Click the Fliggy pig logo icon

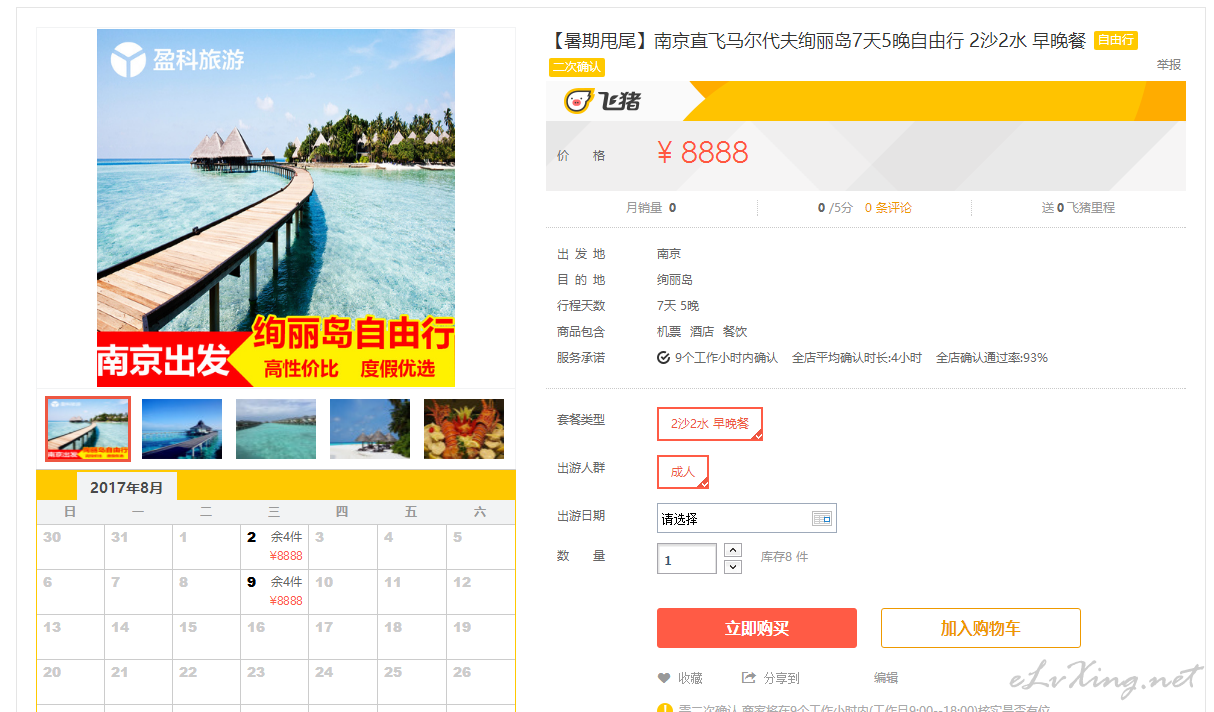(x=578, y=100)
